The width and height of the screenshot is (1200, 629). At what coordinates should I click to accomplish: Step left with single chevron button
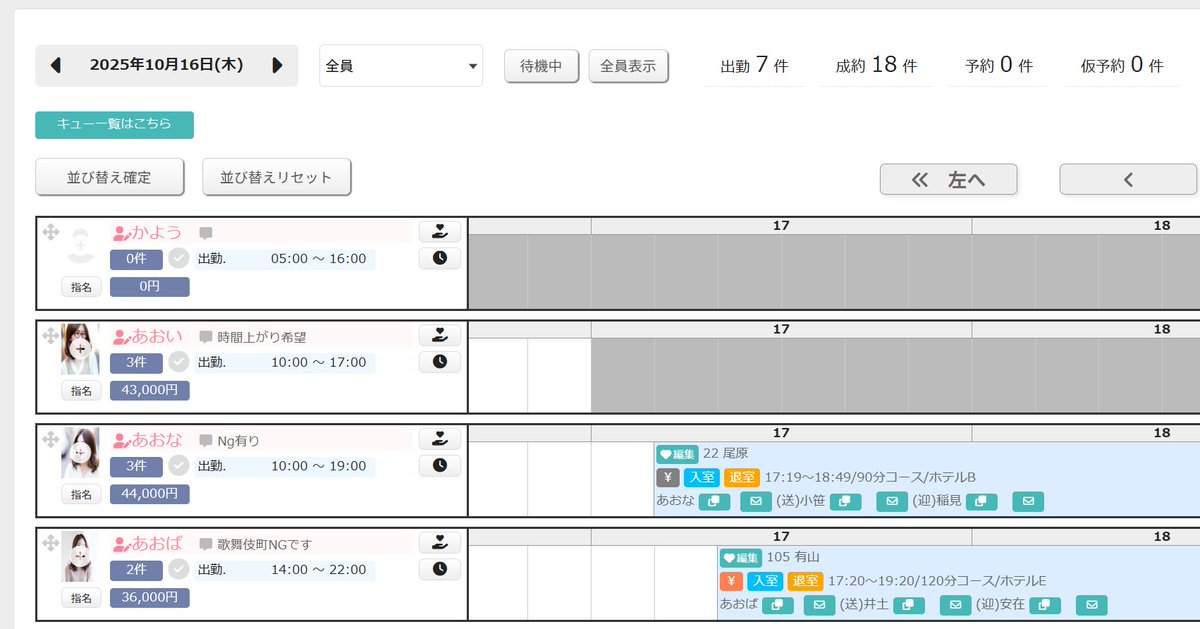coord(1128,179)
